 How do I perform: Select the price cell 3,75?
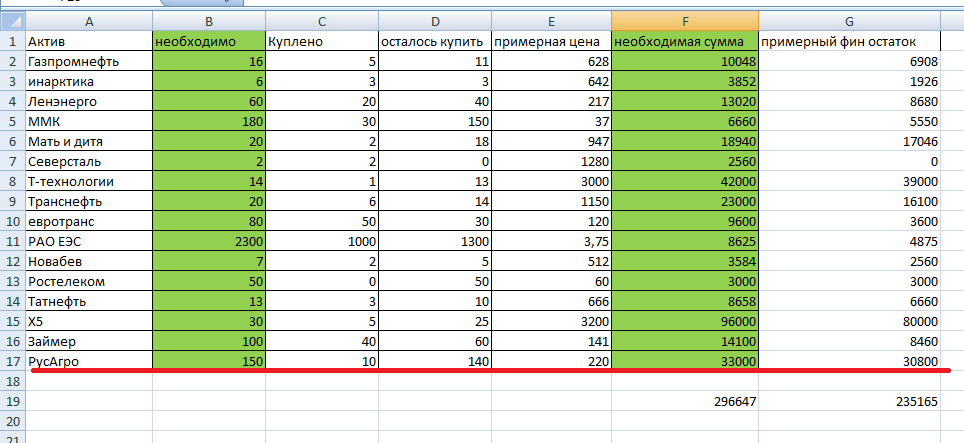tap(551, 241)
